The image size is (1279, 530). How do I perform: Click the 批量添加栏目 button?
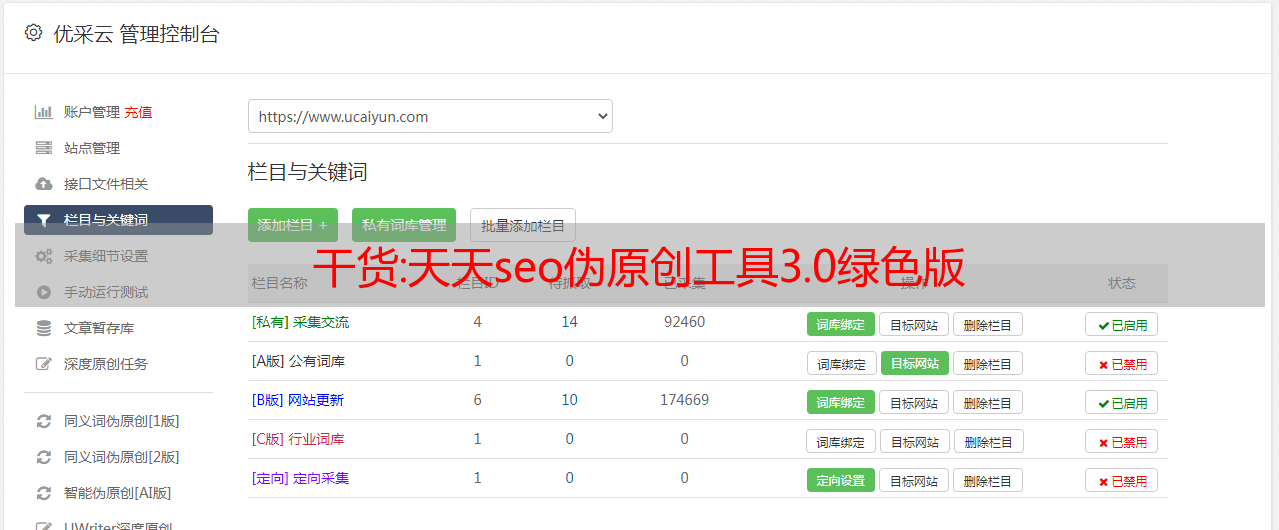[523, 225]
